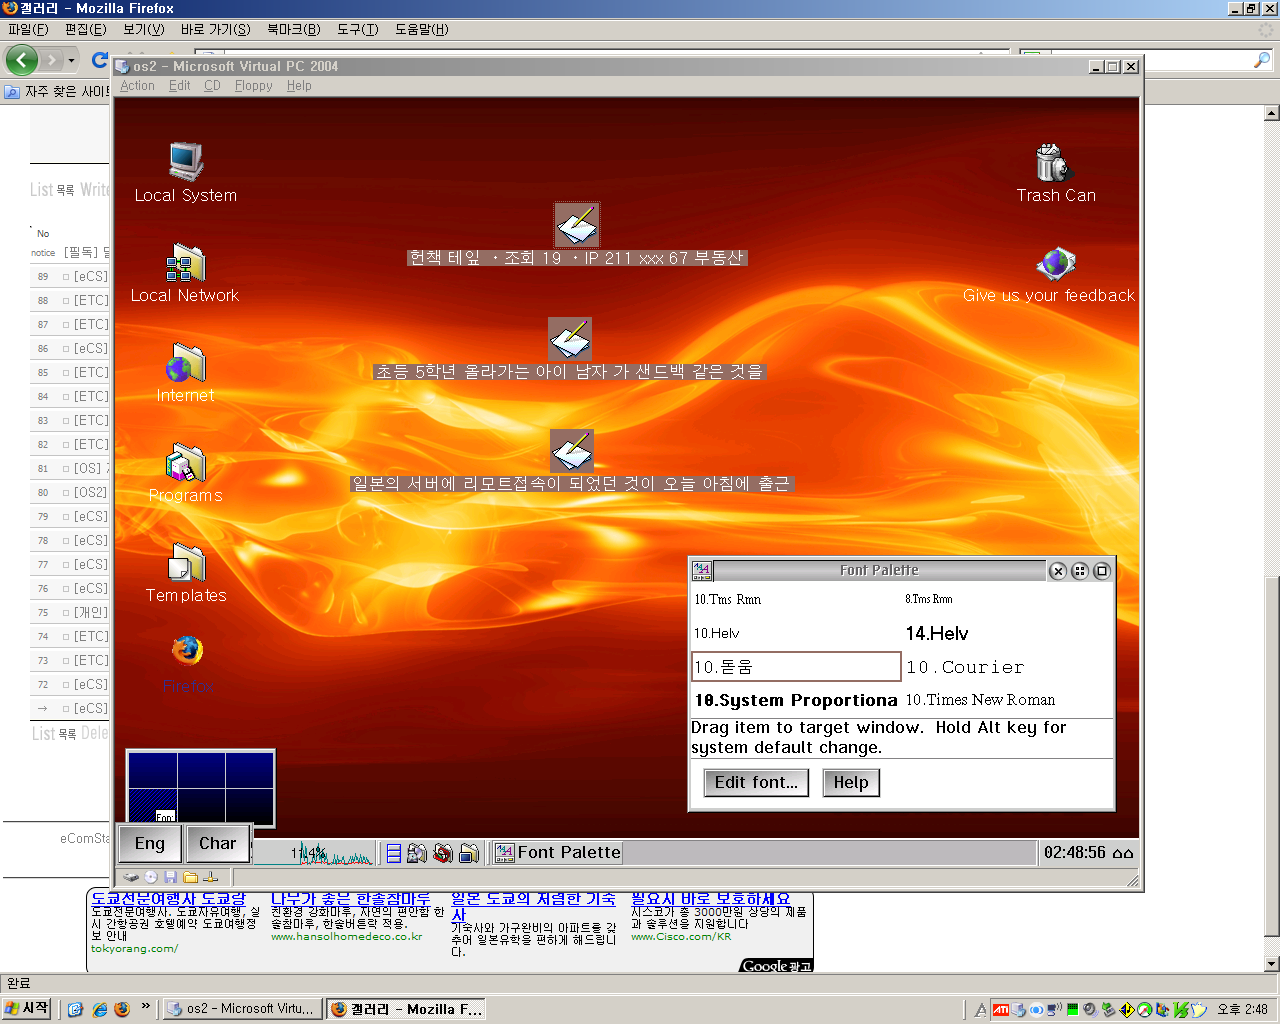The image size is (1280, 1024).
Task: Click the shared folder icon in Virtual PC status bar
Action: [x=190, y=877]
